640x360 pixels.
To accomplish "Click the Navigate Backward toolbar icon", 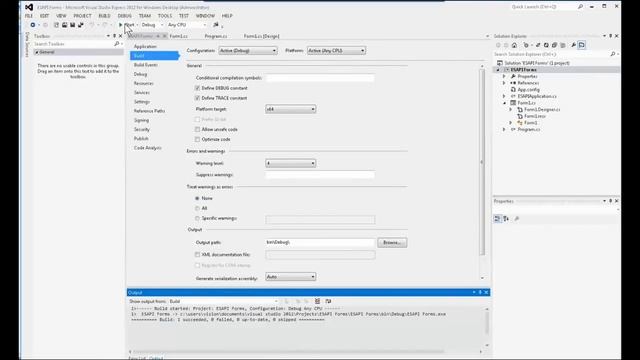I will point(33,25).
